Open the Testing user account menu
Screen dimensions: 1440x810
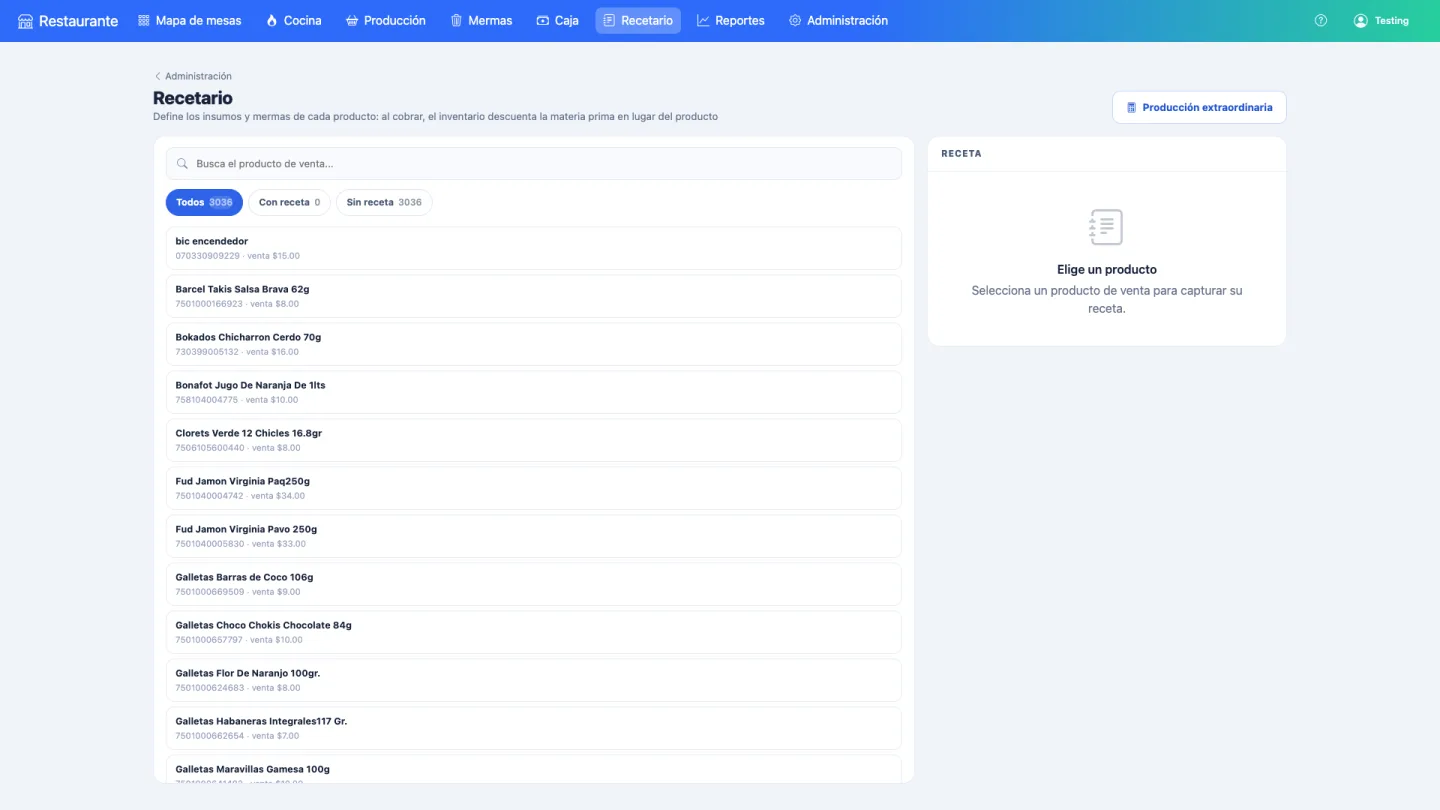1381,21
